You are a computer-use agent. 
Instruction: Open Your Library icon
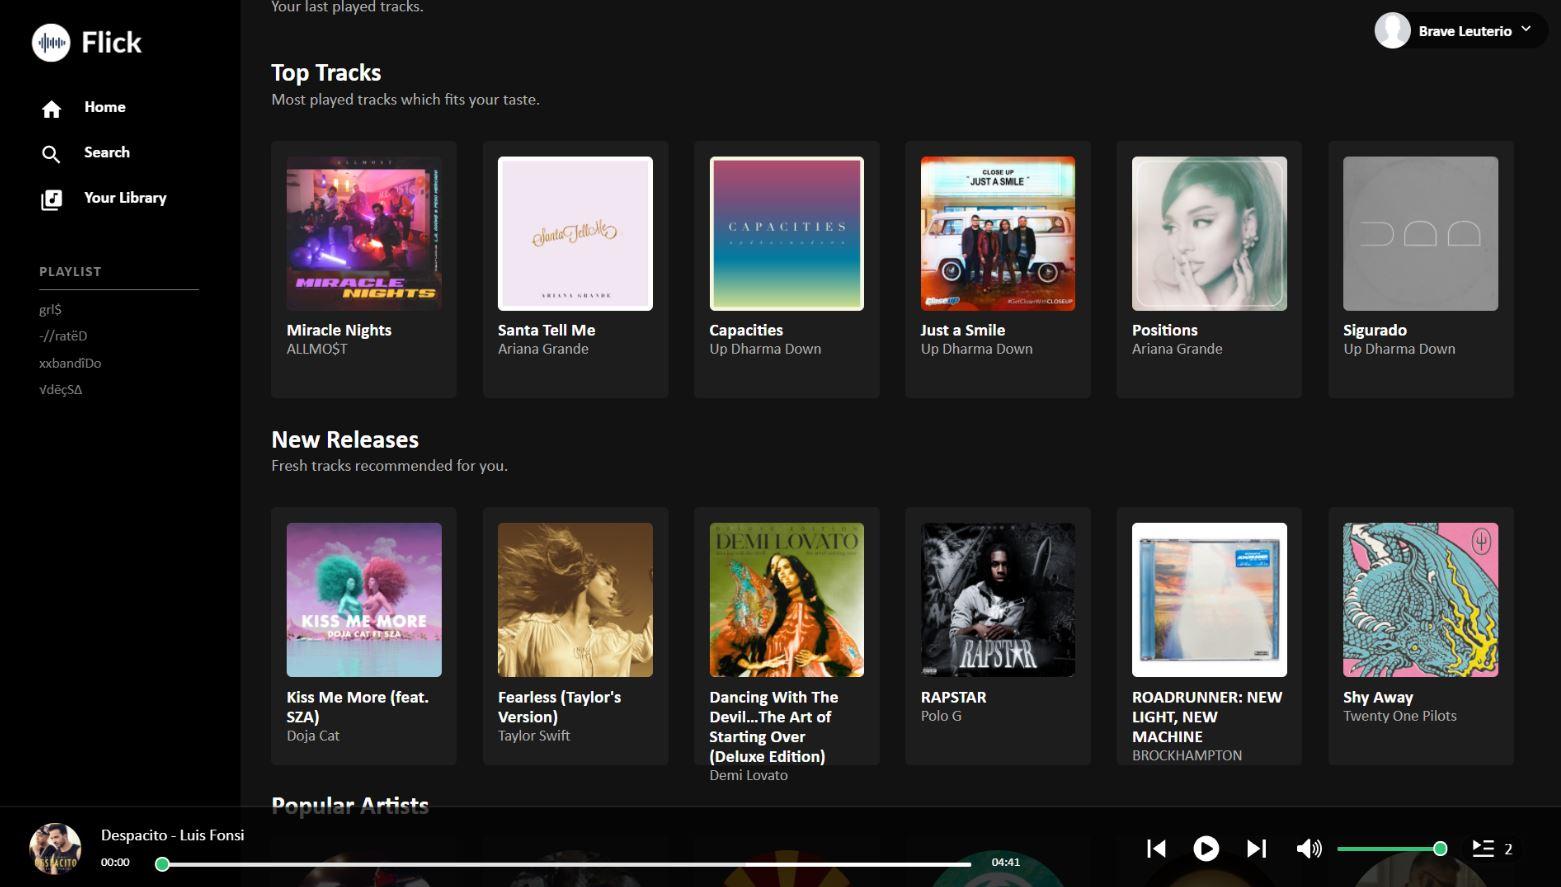(x=51, y=200)
